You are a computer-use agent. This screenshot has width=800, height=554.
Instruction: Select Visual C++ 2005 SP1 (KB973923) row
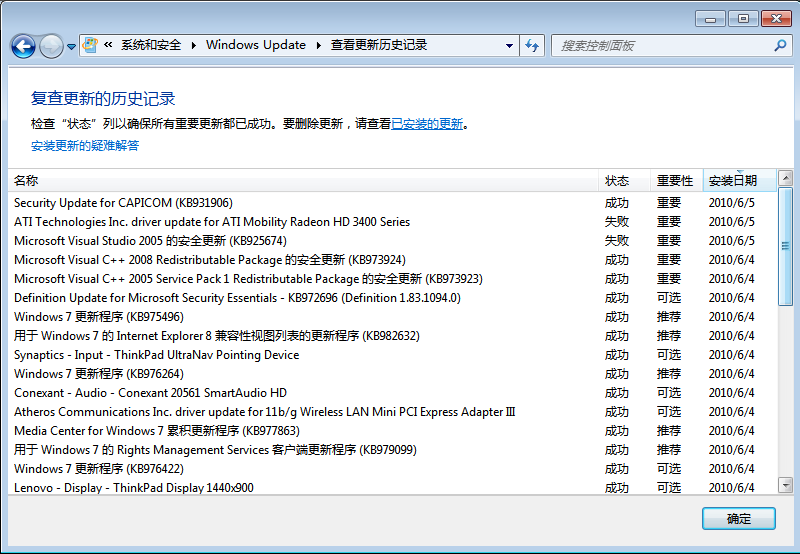(393, 279)
